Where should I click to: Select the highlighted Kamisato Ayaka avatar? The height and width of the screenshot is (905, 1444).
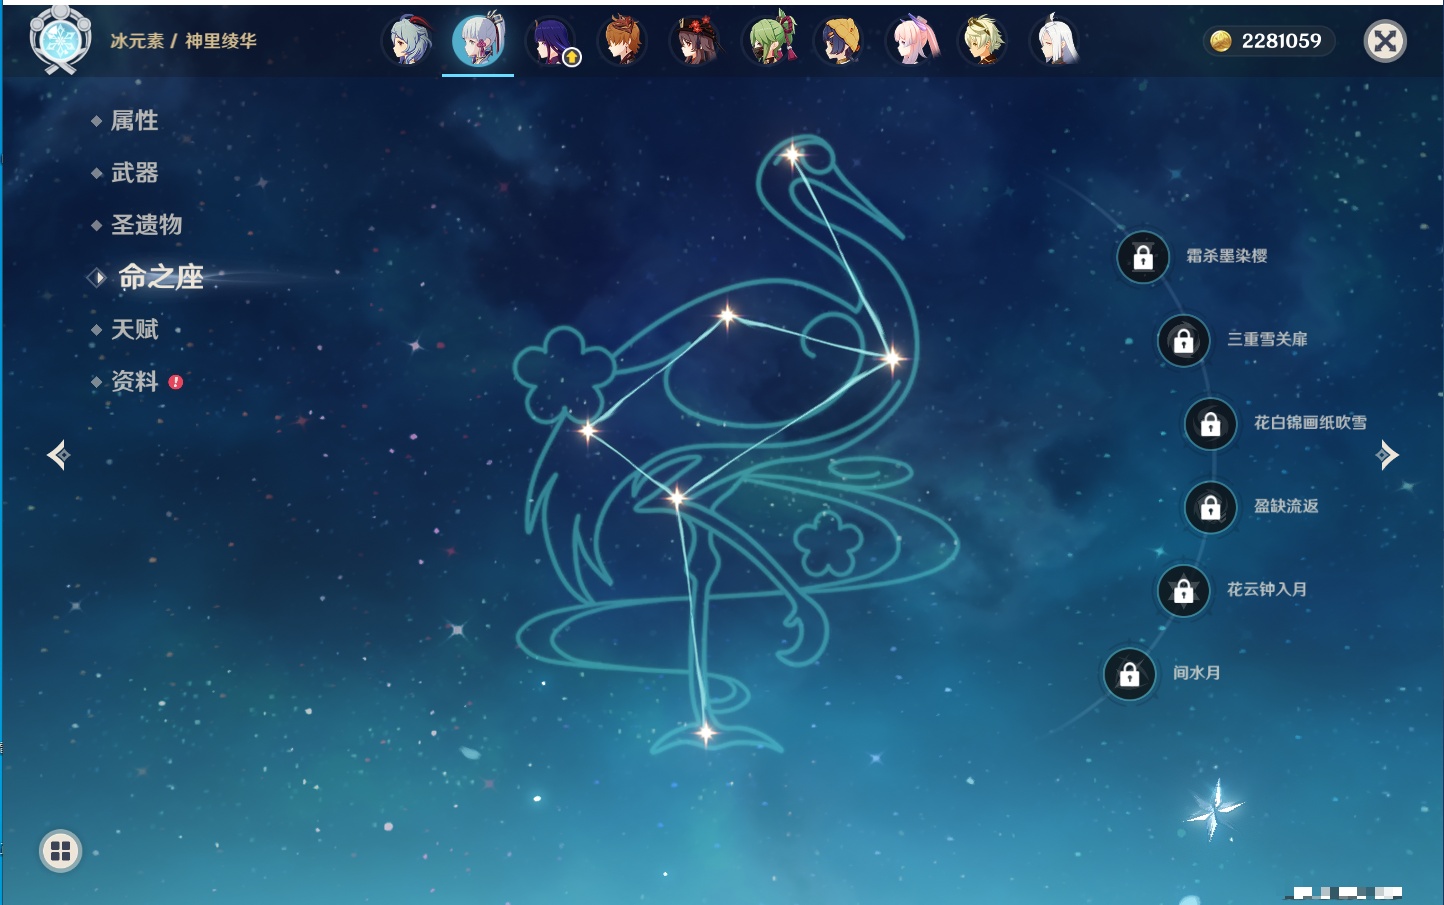click(x=478, y=40)
